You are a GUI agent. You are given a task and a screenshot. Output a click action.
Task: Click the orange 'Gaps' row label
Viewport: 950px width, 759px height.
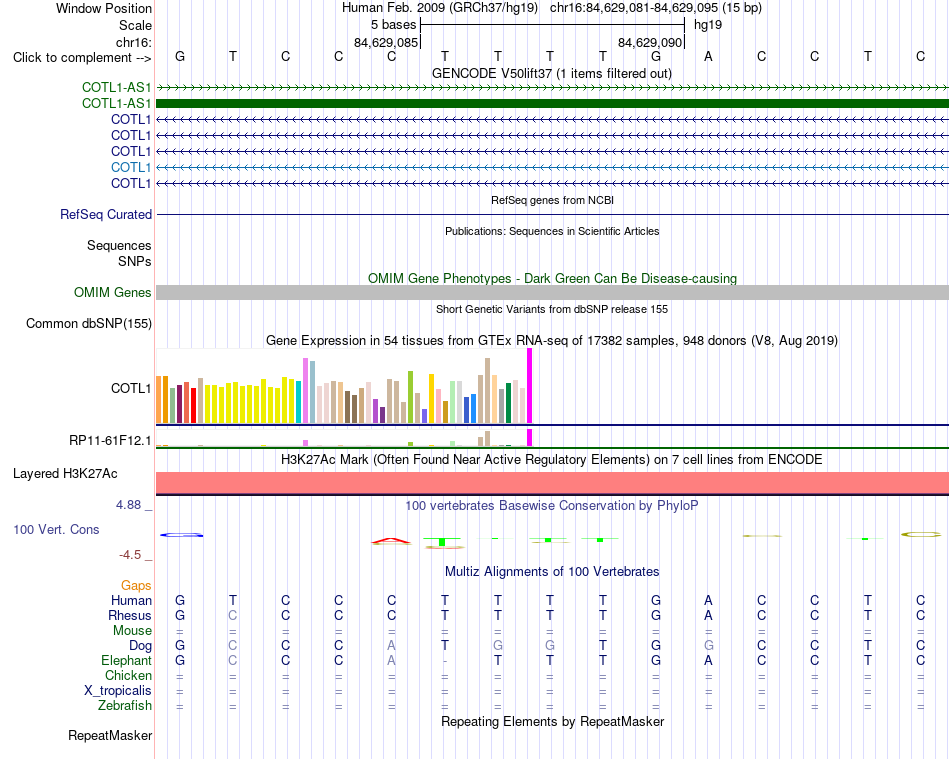(136, 585)
